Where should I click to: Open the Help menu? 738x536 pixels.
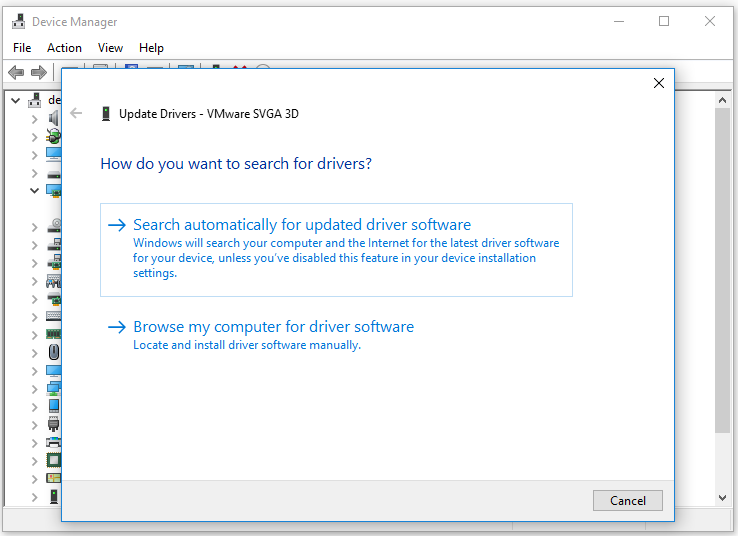coord(151,48)
